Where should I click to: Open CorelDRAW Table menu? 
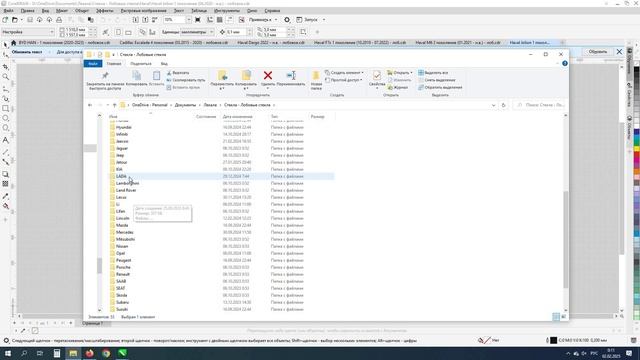click(x=199, y=11)
